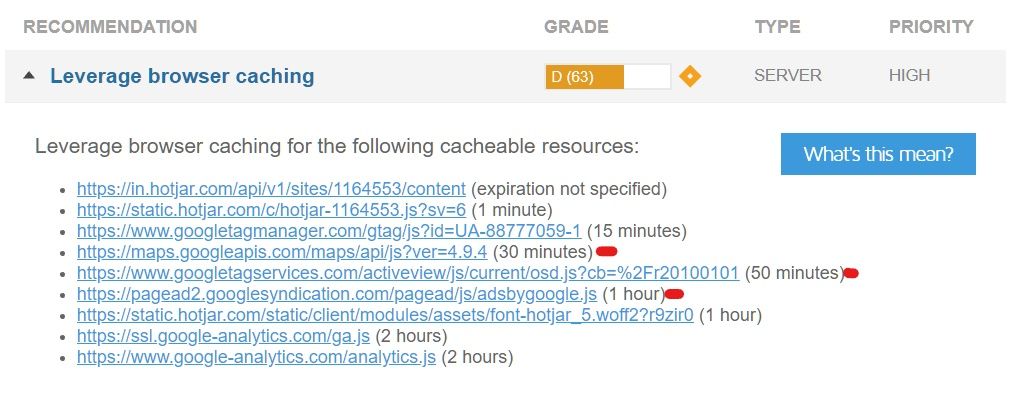Open the google-analytics.com analytics.js link
1010x404 pixels.
256,357
